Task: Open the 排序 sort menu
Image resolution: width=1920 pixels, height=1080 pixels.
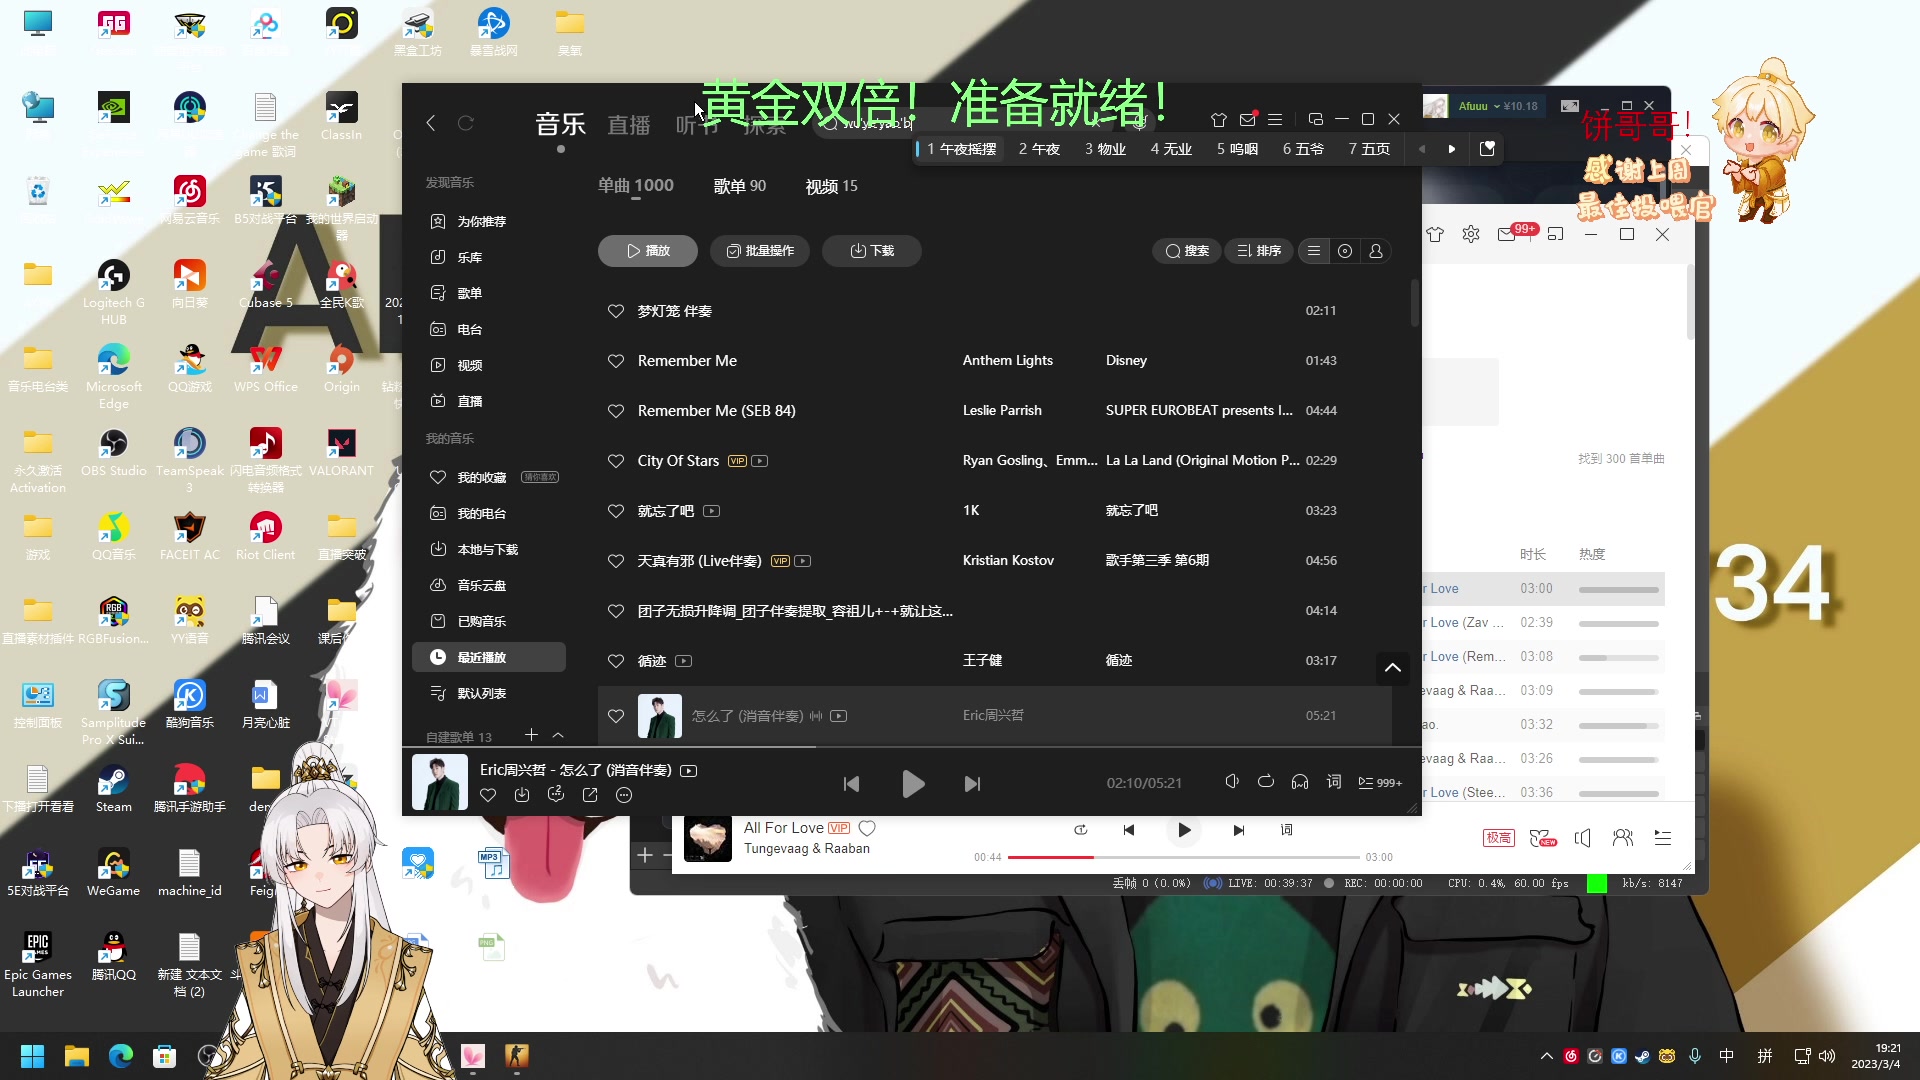Action: 1259,251
